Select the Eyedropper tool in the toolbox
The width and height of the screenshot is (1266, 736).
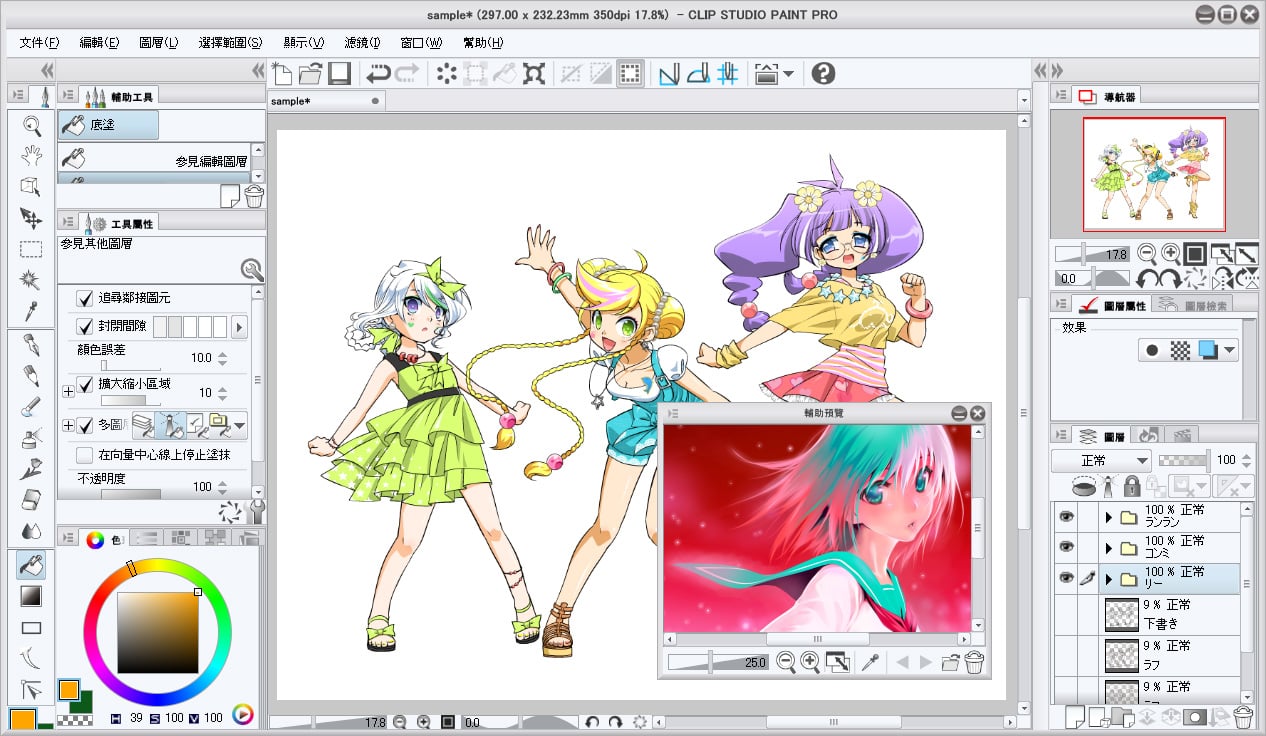click(31, 310)
